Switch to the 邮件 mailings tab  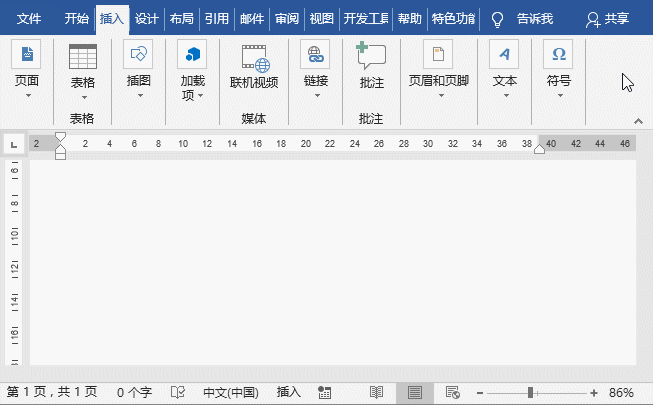pos(252,19)
